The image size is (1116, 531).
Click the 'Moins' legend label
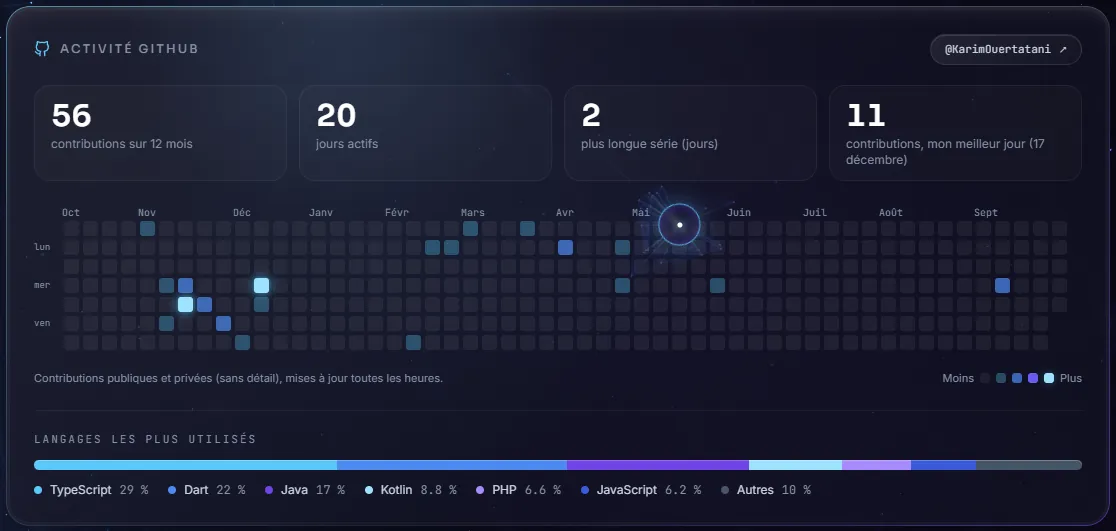tap(958, 378)
